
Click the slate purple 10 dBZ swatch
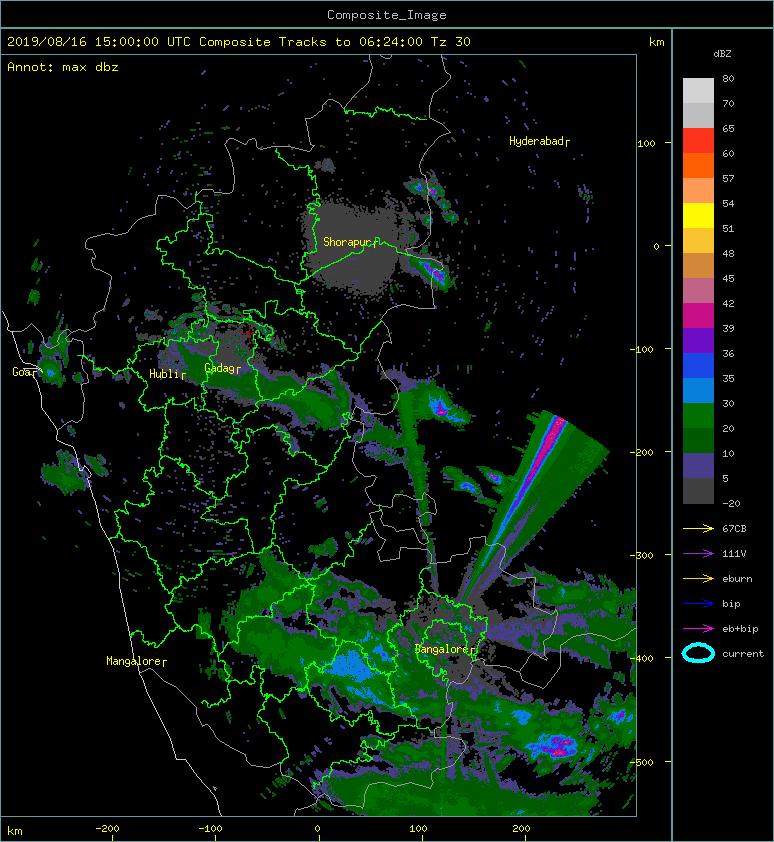[698, 466]
